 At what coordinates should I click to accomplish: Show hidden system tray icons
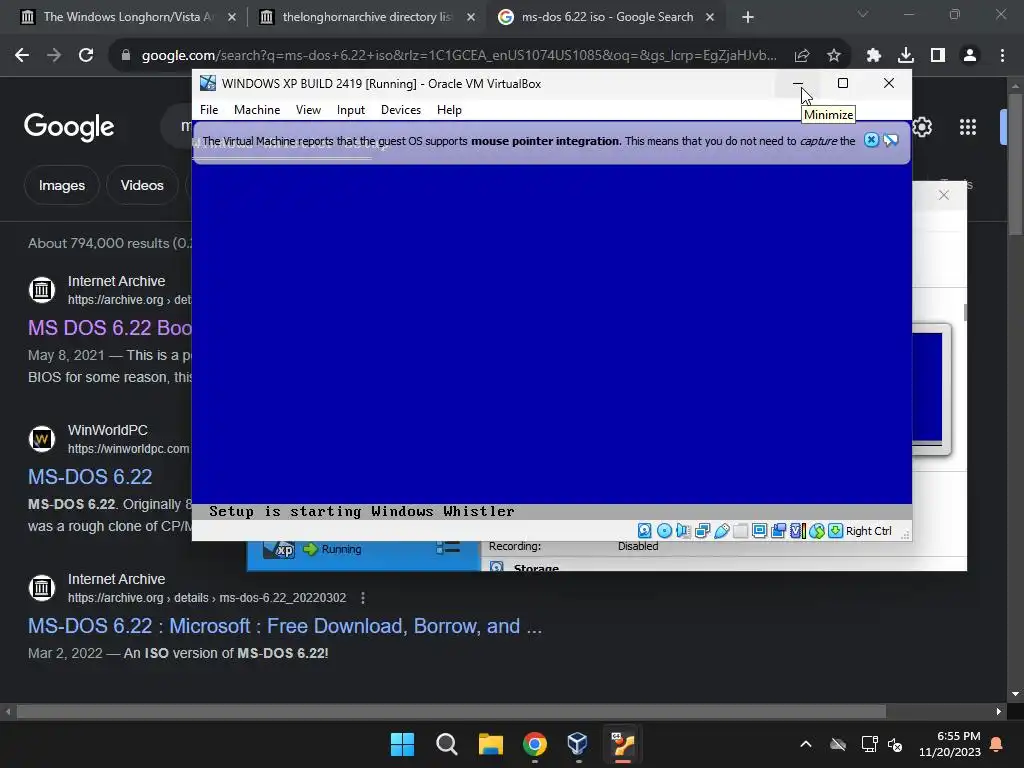click(x=806, y=744)
